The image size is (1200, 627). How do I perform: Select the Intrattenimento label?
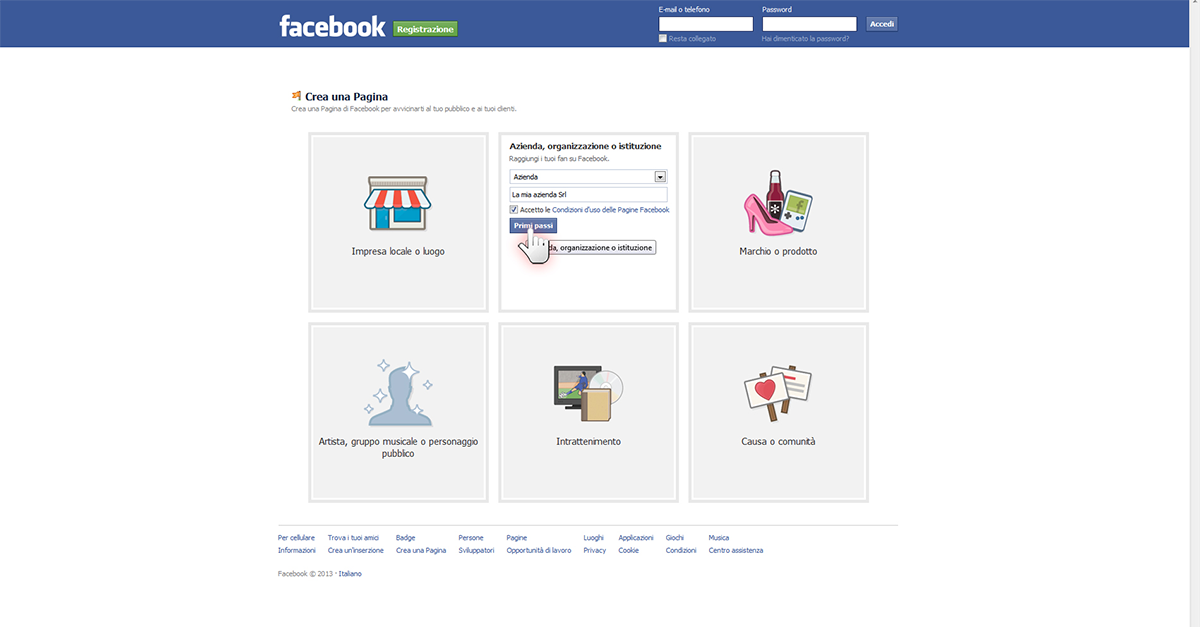click(588, 441)
